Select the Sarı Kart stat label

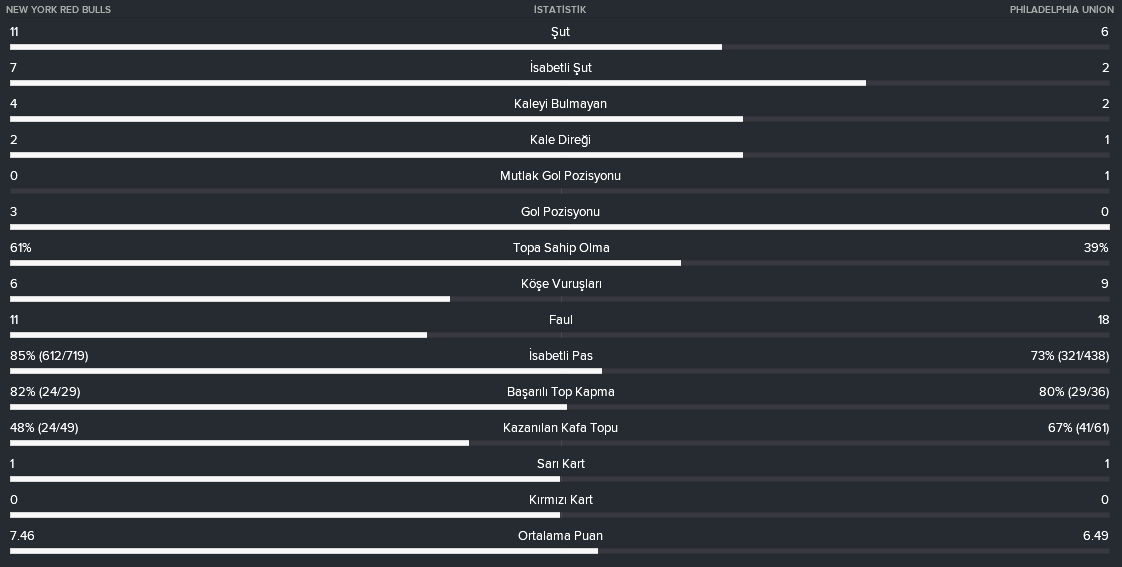[561, 464]
